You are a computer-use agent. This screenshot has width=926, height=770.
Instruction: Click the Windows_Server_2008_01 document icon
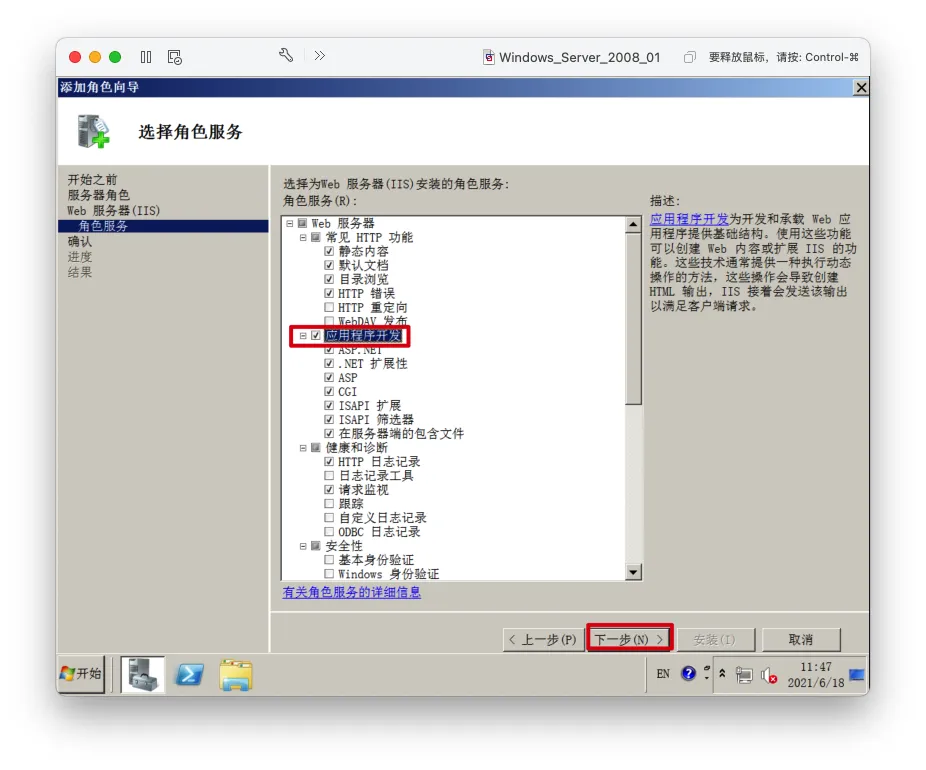tap(489, 57)
